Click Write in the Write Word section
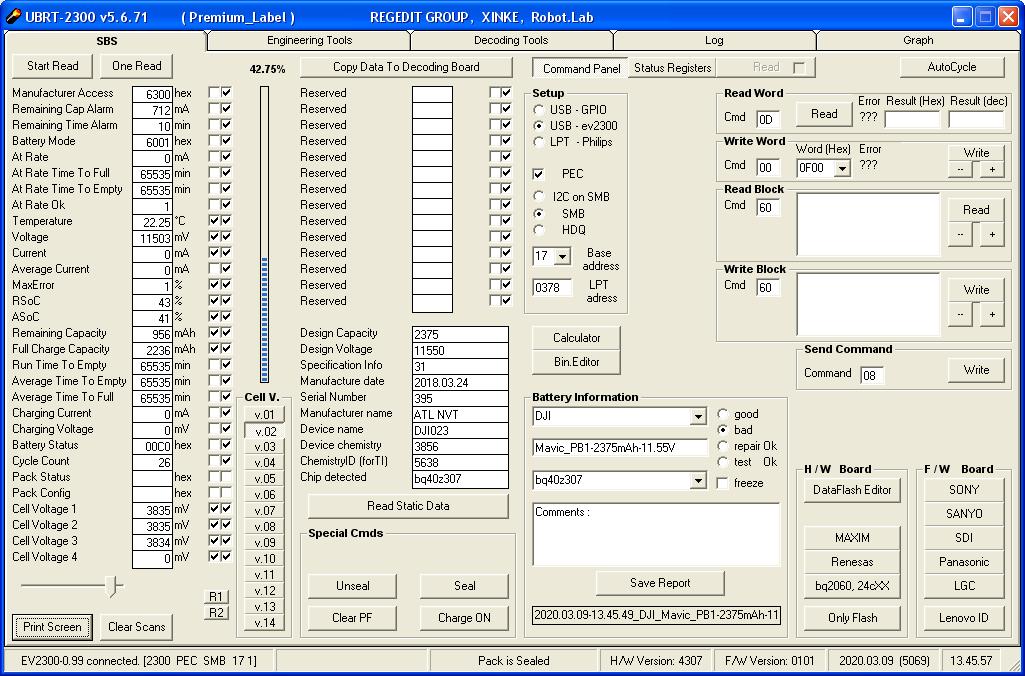Screen dimensions: 1025x676 tap(976, 153)
